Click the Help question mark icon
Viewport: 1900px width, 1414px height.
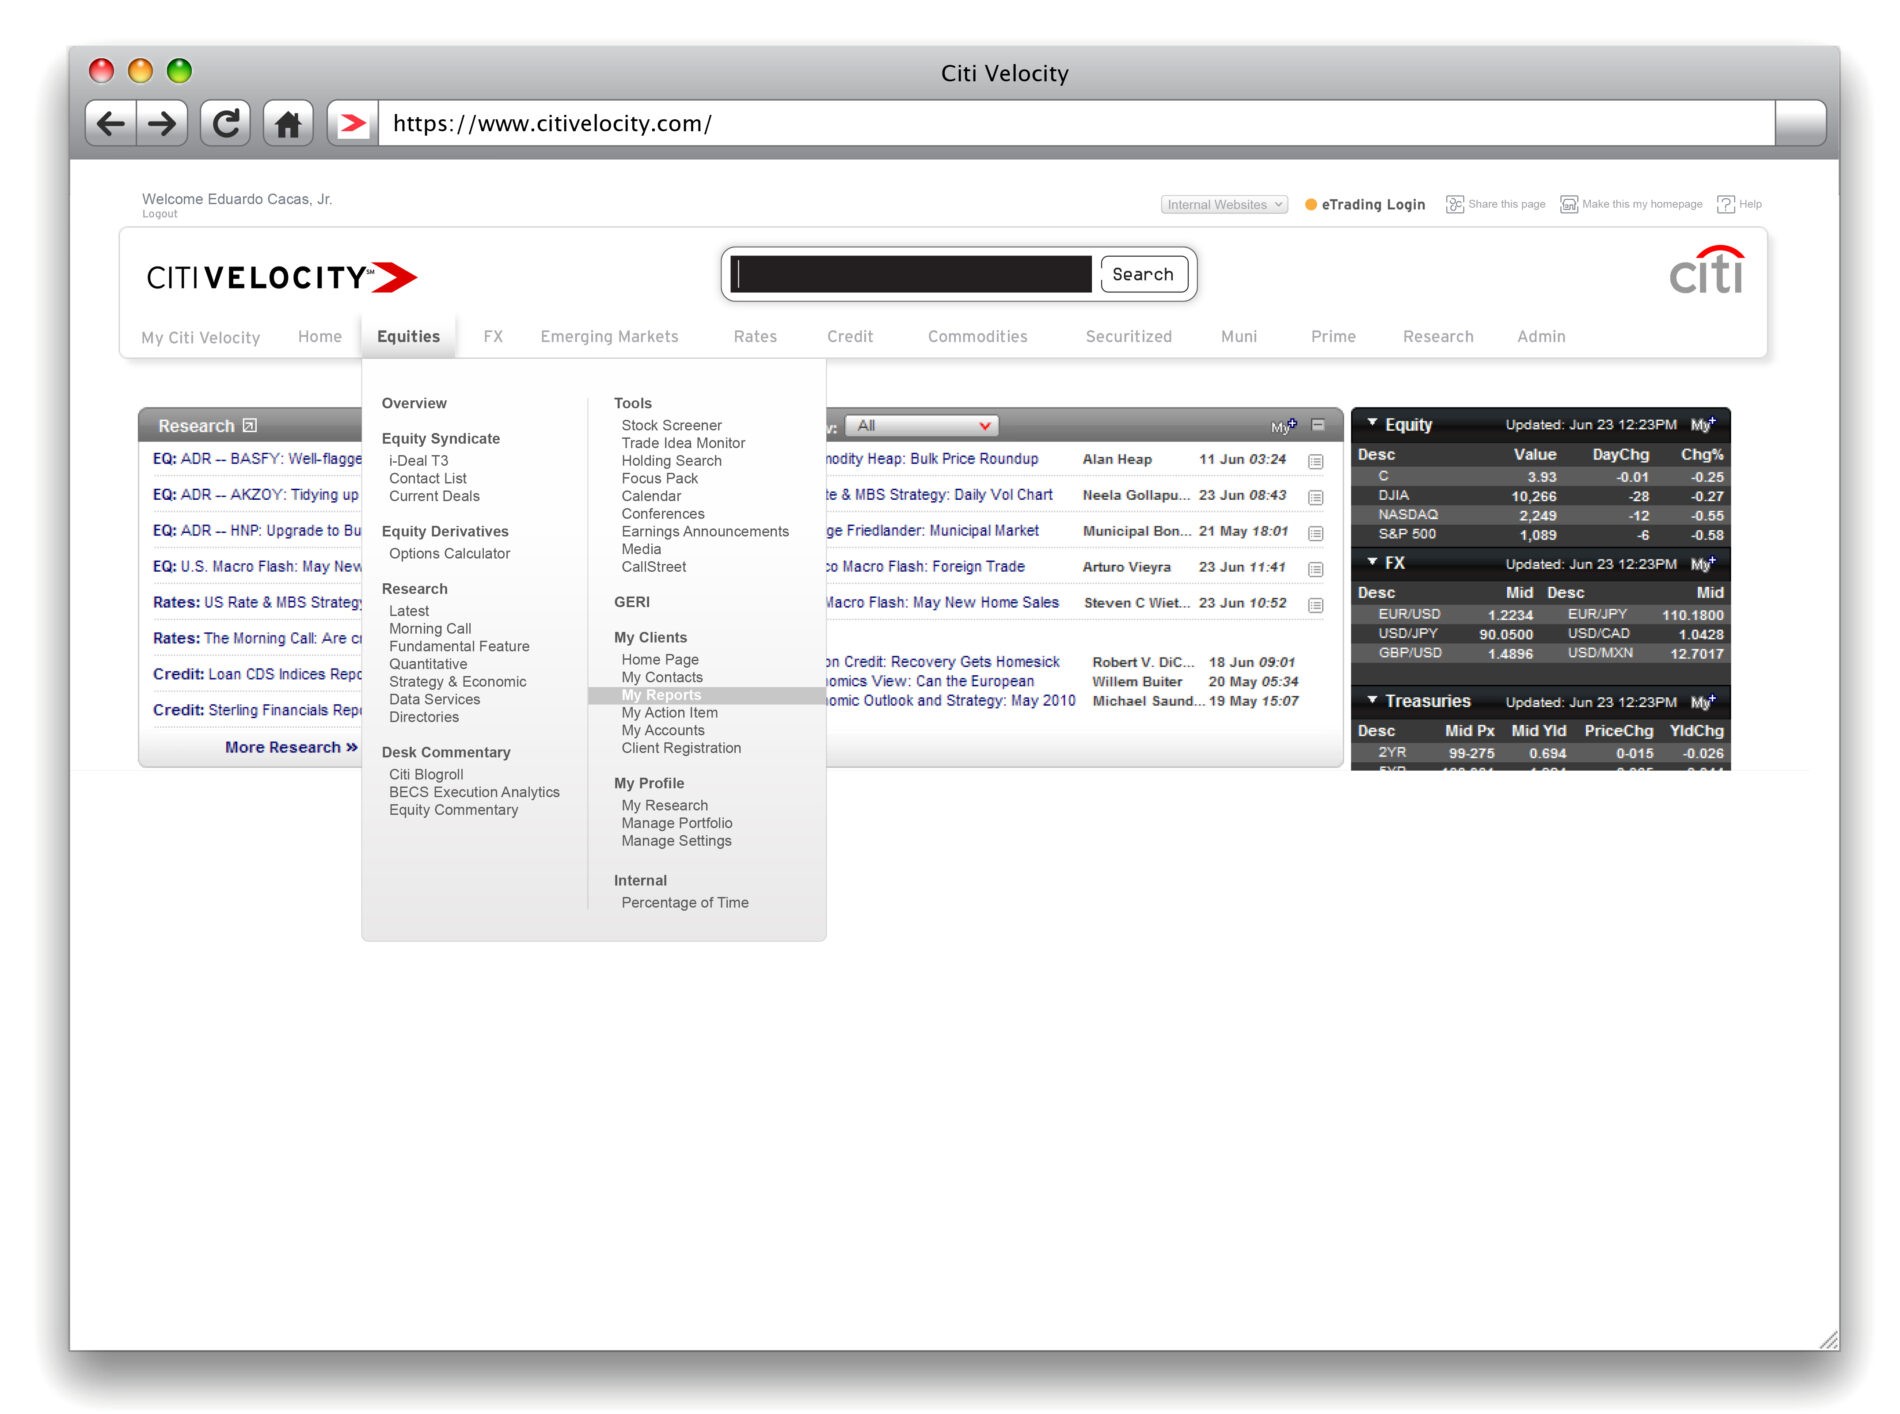(x=1726, y=204)
